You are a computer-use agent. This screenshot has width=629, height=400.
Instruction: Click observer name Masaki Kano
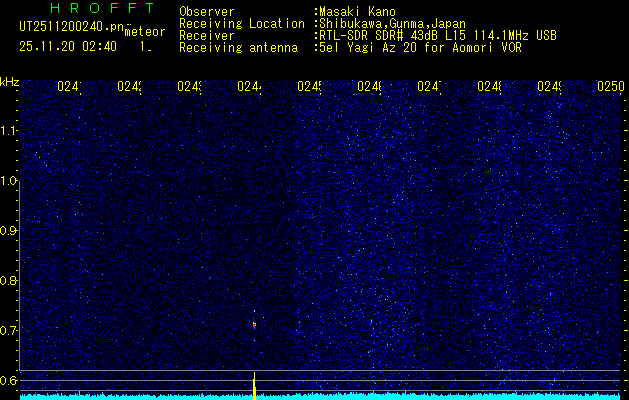pos(357,12)
